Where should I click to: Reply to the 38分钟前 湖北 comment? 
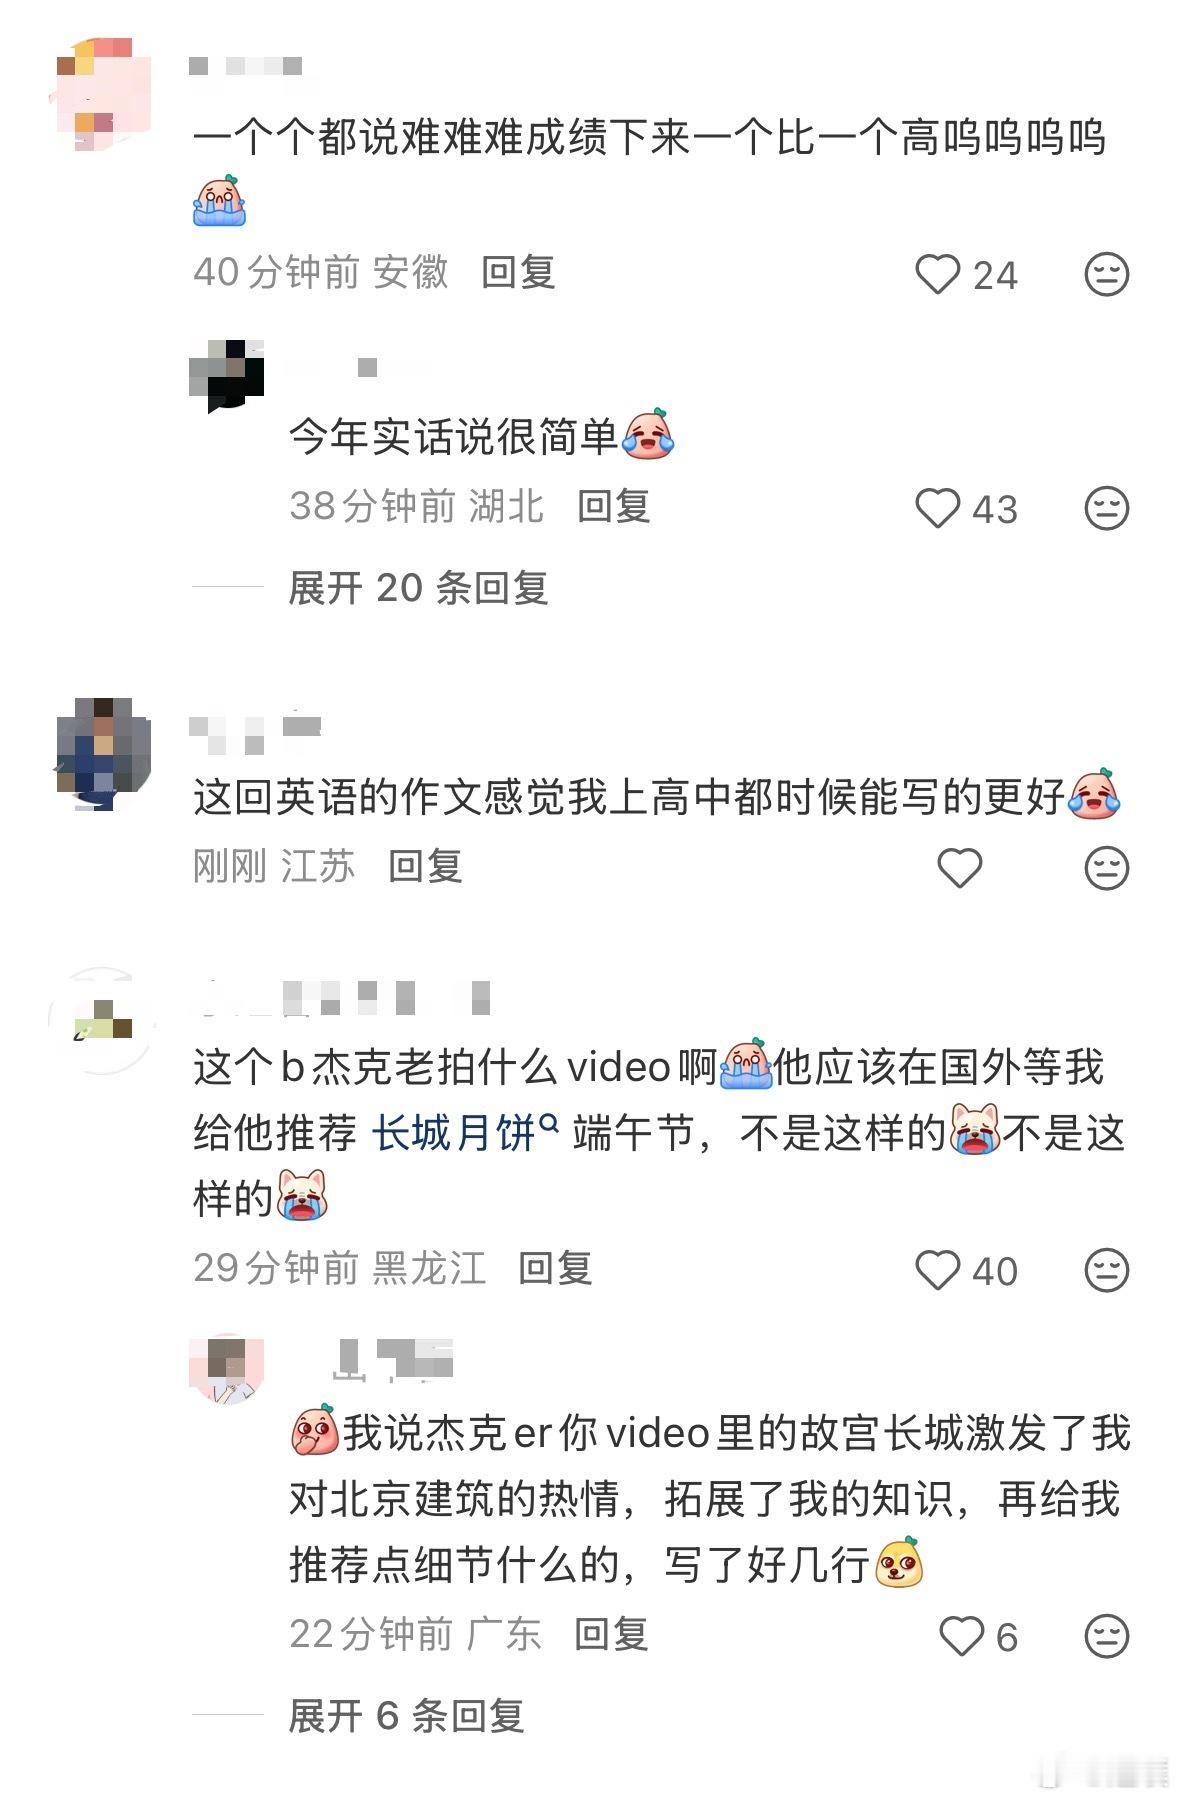[x=614, y=506]
